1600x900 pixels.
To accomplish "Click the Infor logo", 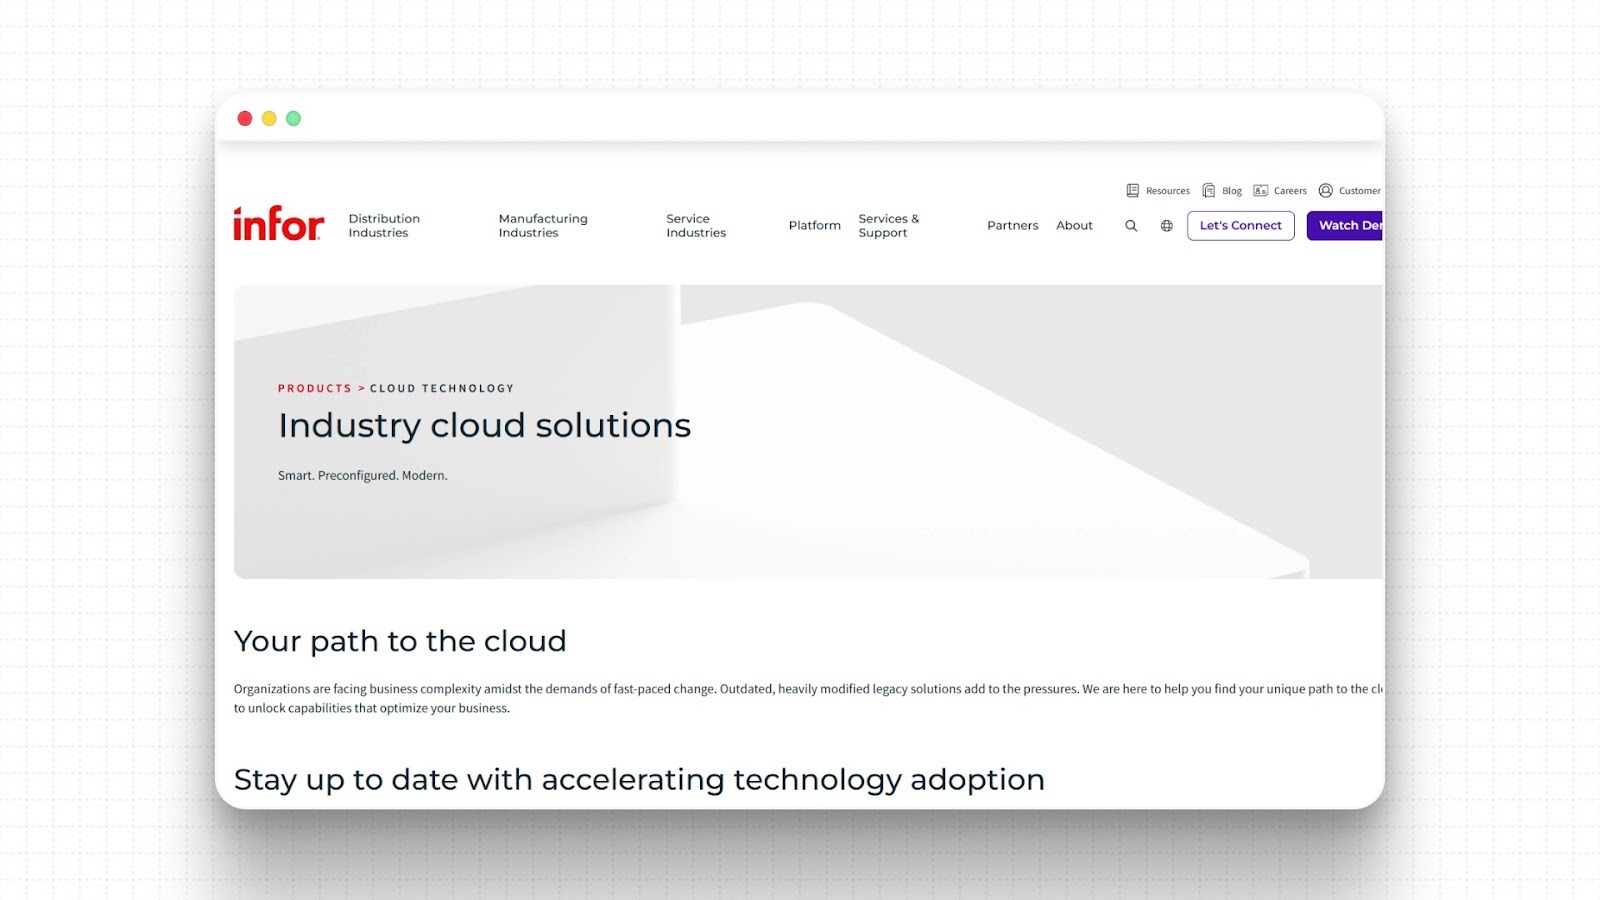I will [x=278, y=222].
